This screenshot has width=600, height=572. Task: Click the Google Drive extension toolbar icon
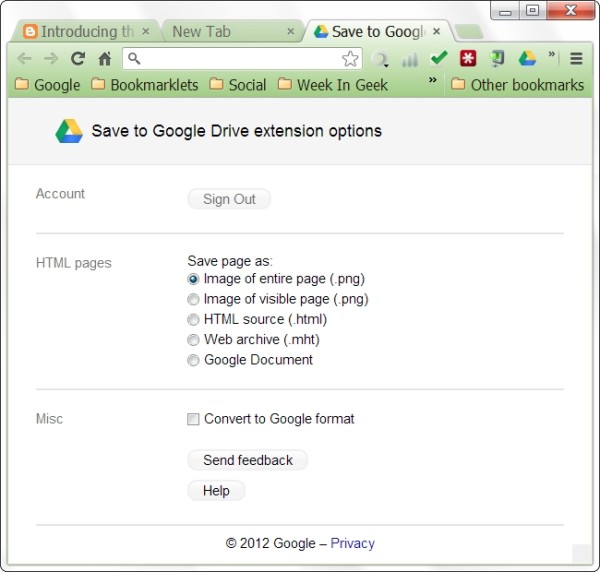coord(527,59)
